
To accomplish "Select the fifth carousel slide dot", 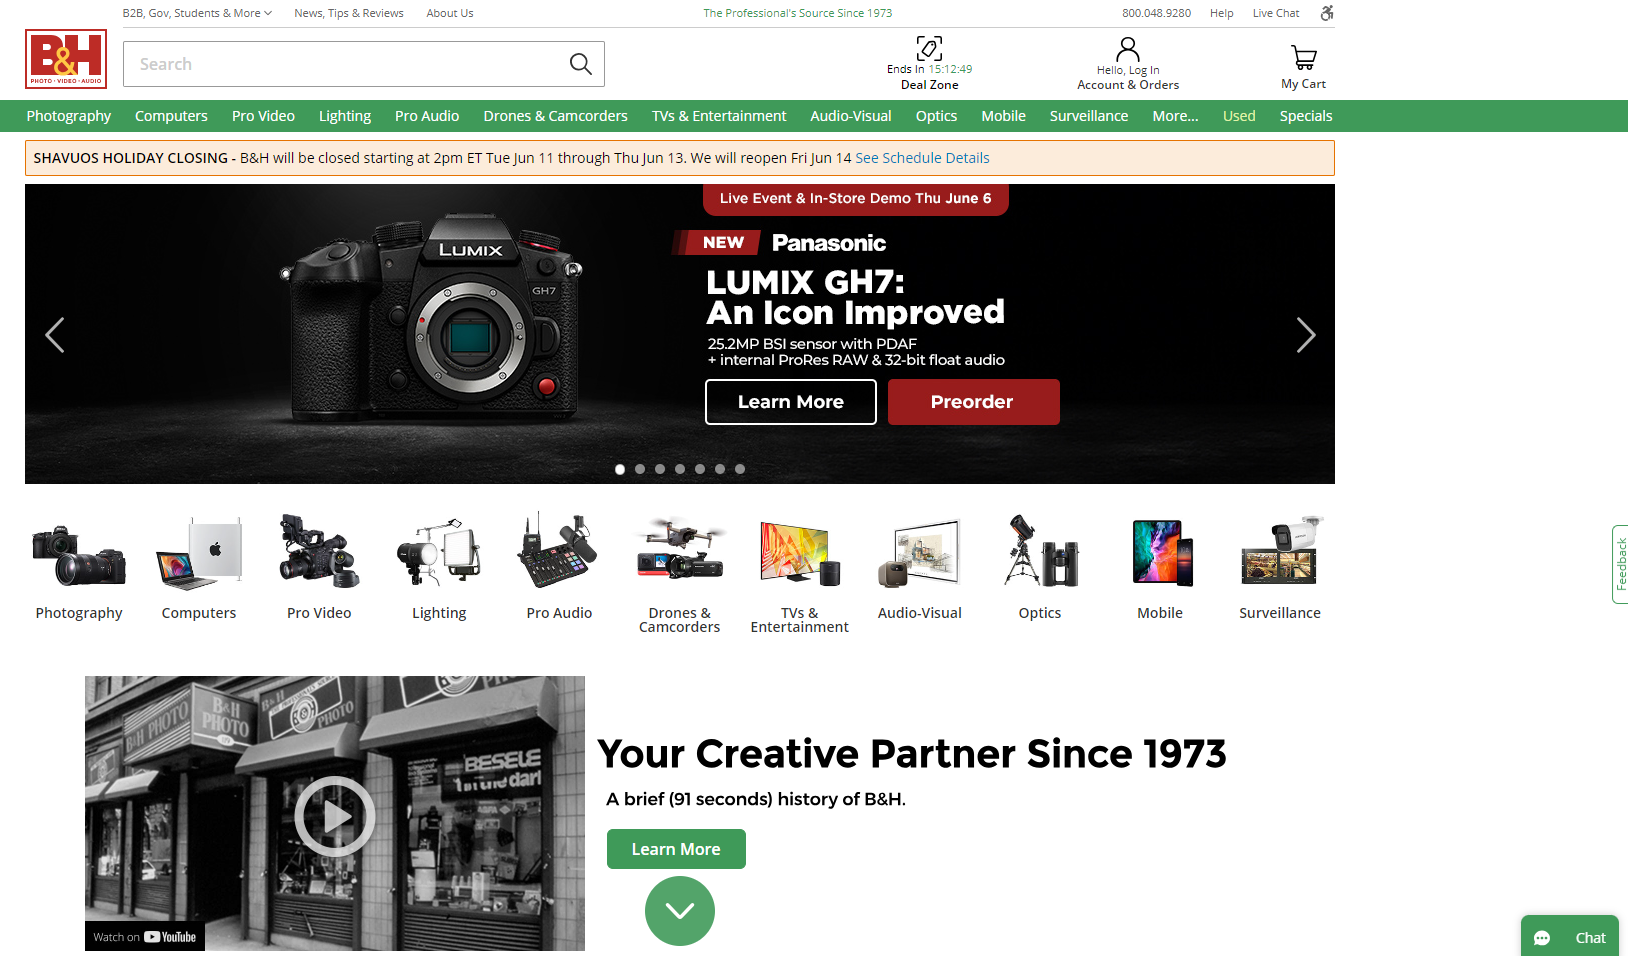I will tap(700, 469).
